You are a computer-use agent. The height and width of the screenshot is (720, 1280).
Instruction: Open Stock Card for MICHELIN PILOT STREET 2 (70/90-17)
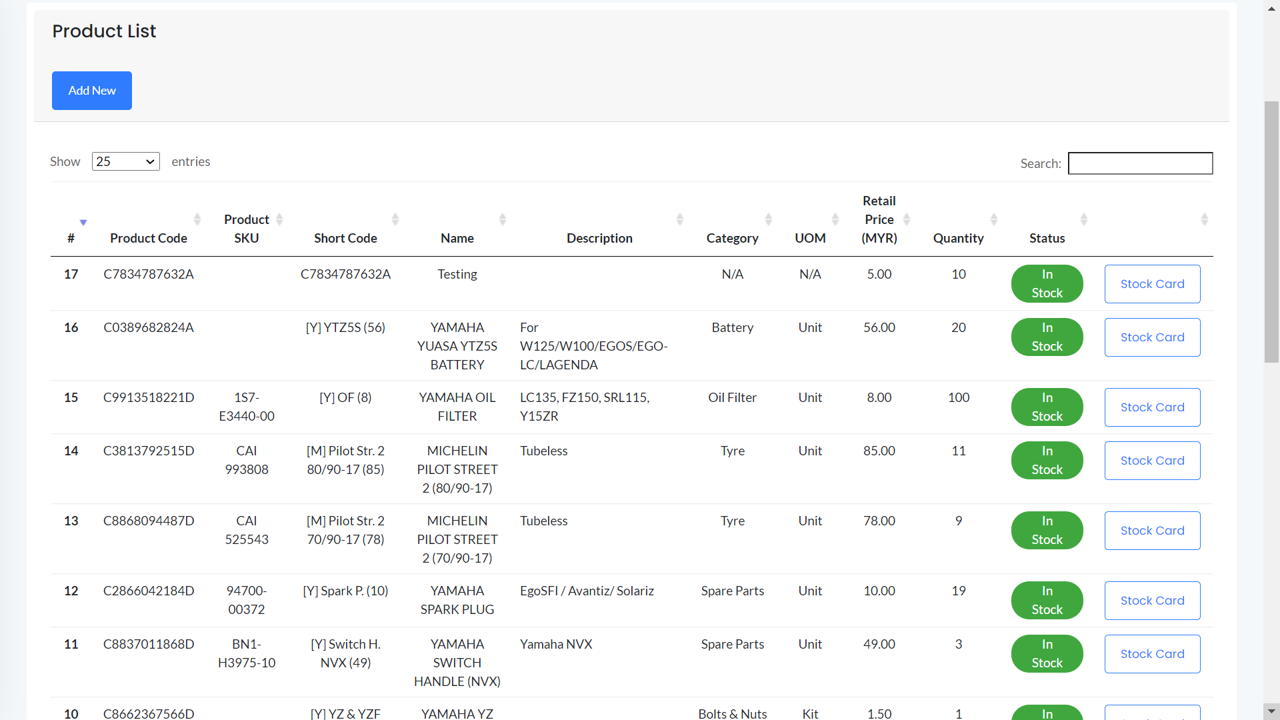pyautogui.click(x=1152, y=531)
